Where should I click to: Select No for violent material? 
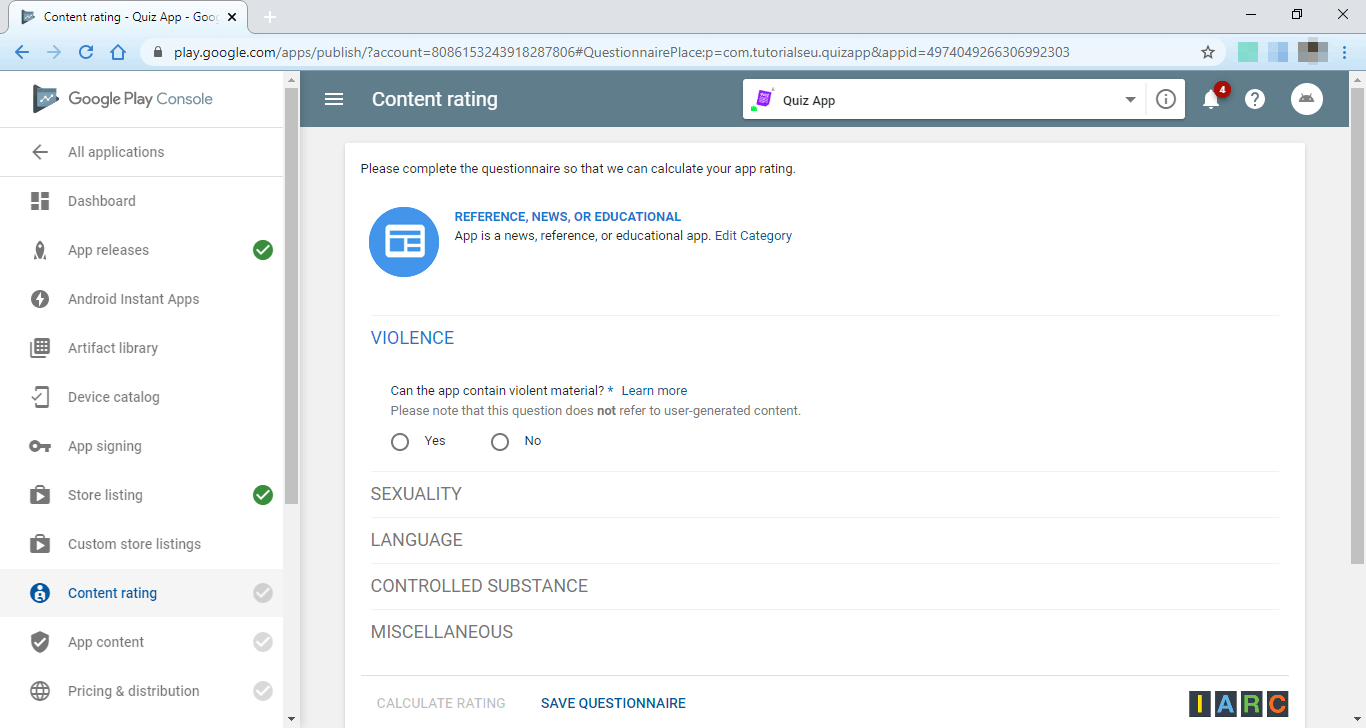500,441
